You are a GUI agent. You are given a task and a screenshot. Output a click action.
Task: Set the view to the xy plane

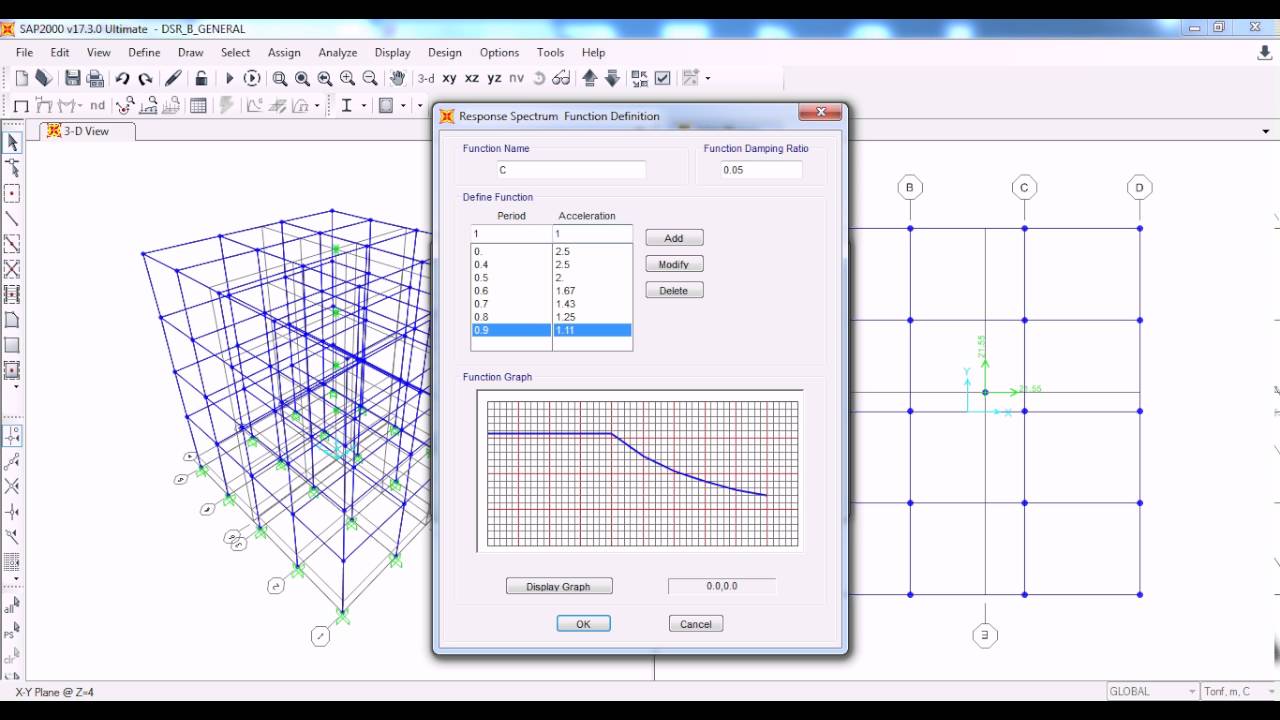coord(449,78)
